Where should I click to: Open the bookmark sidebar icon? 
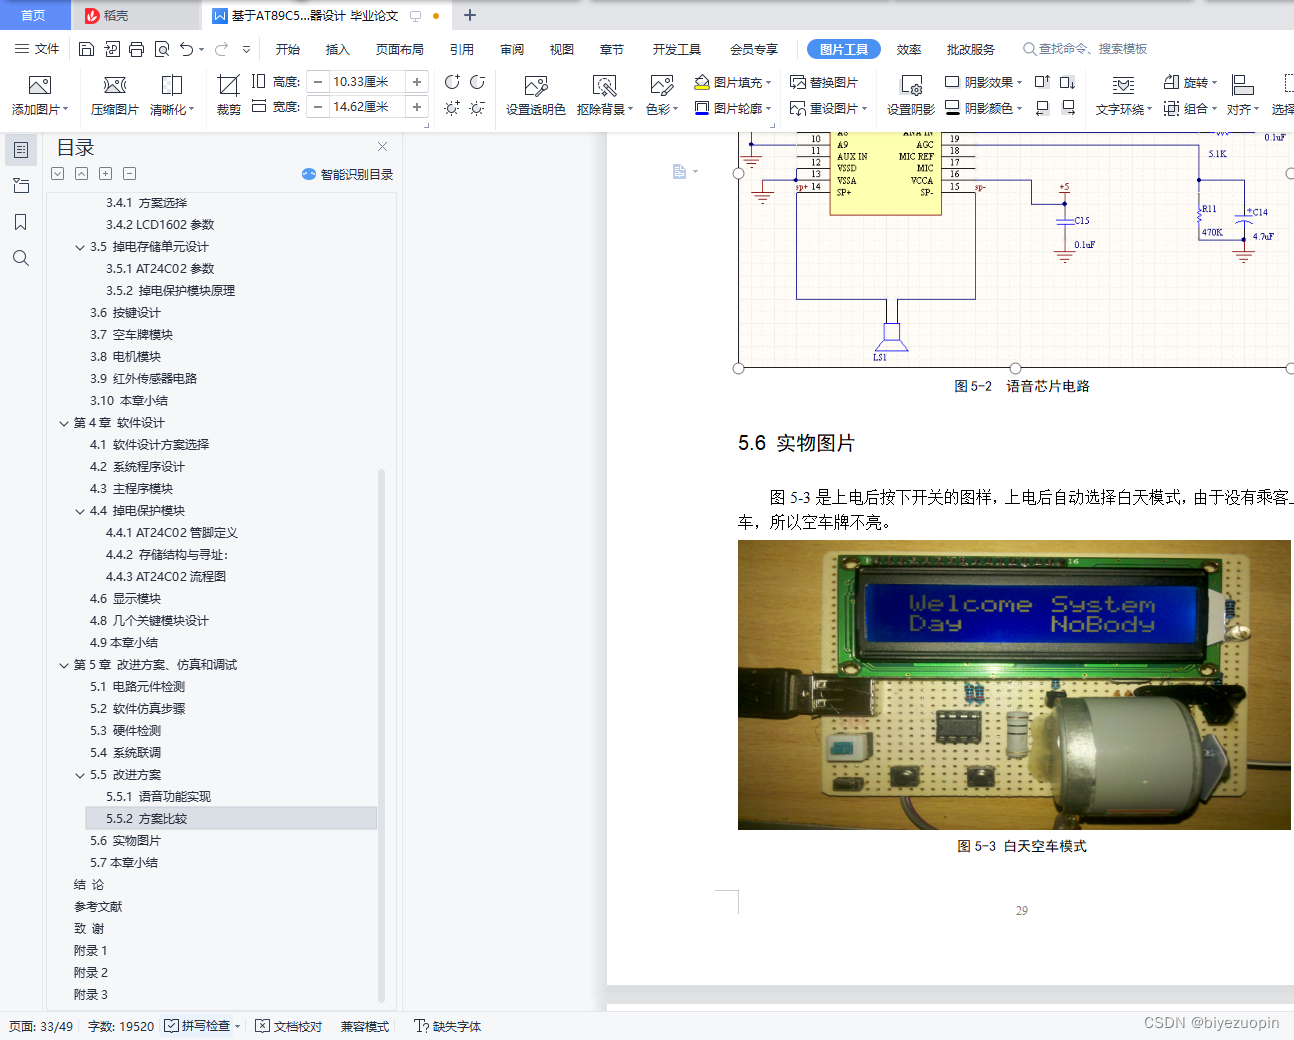[21, 222]
